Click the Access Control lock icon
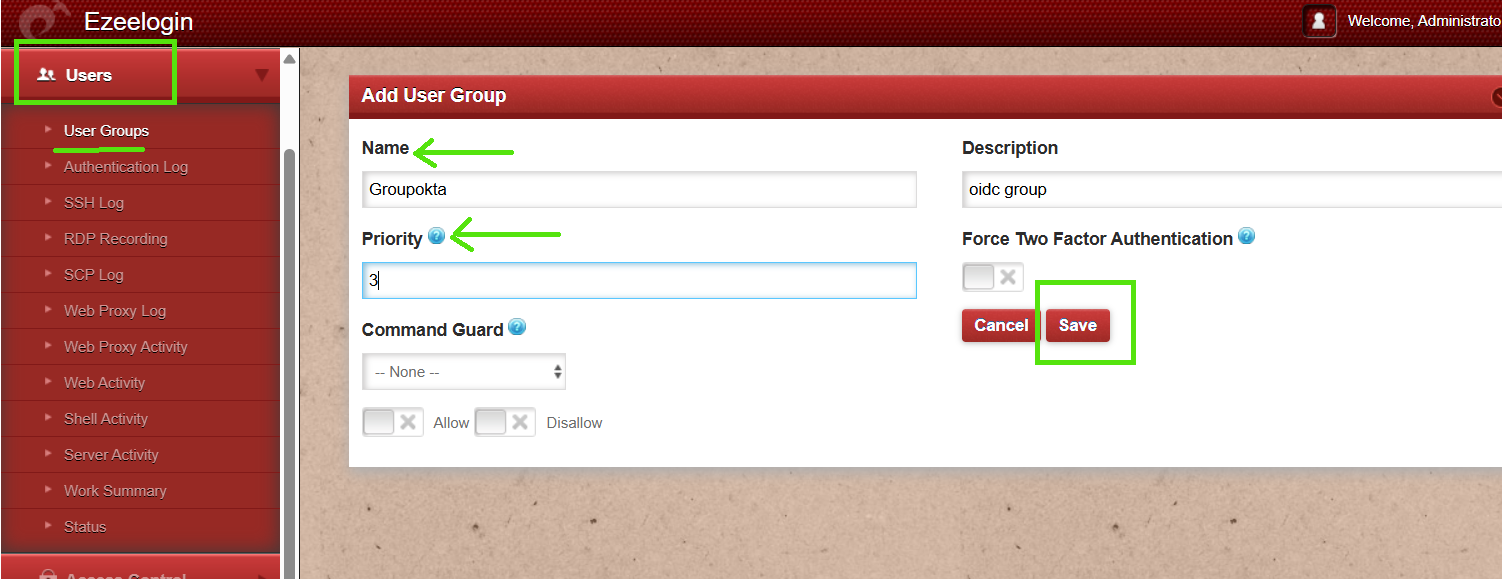 pyautogui.click(x=47, y=575)
